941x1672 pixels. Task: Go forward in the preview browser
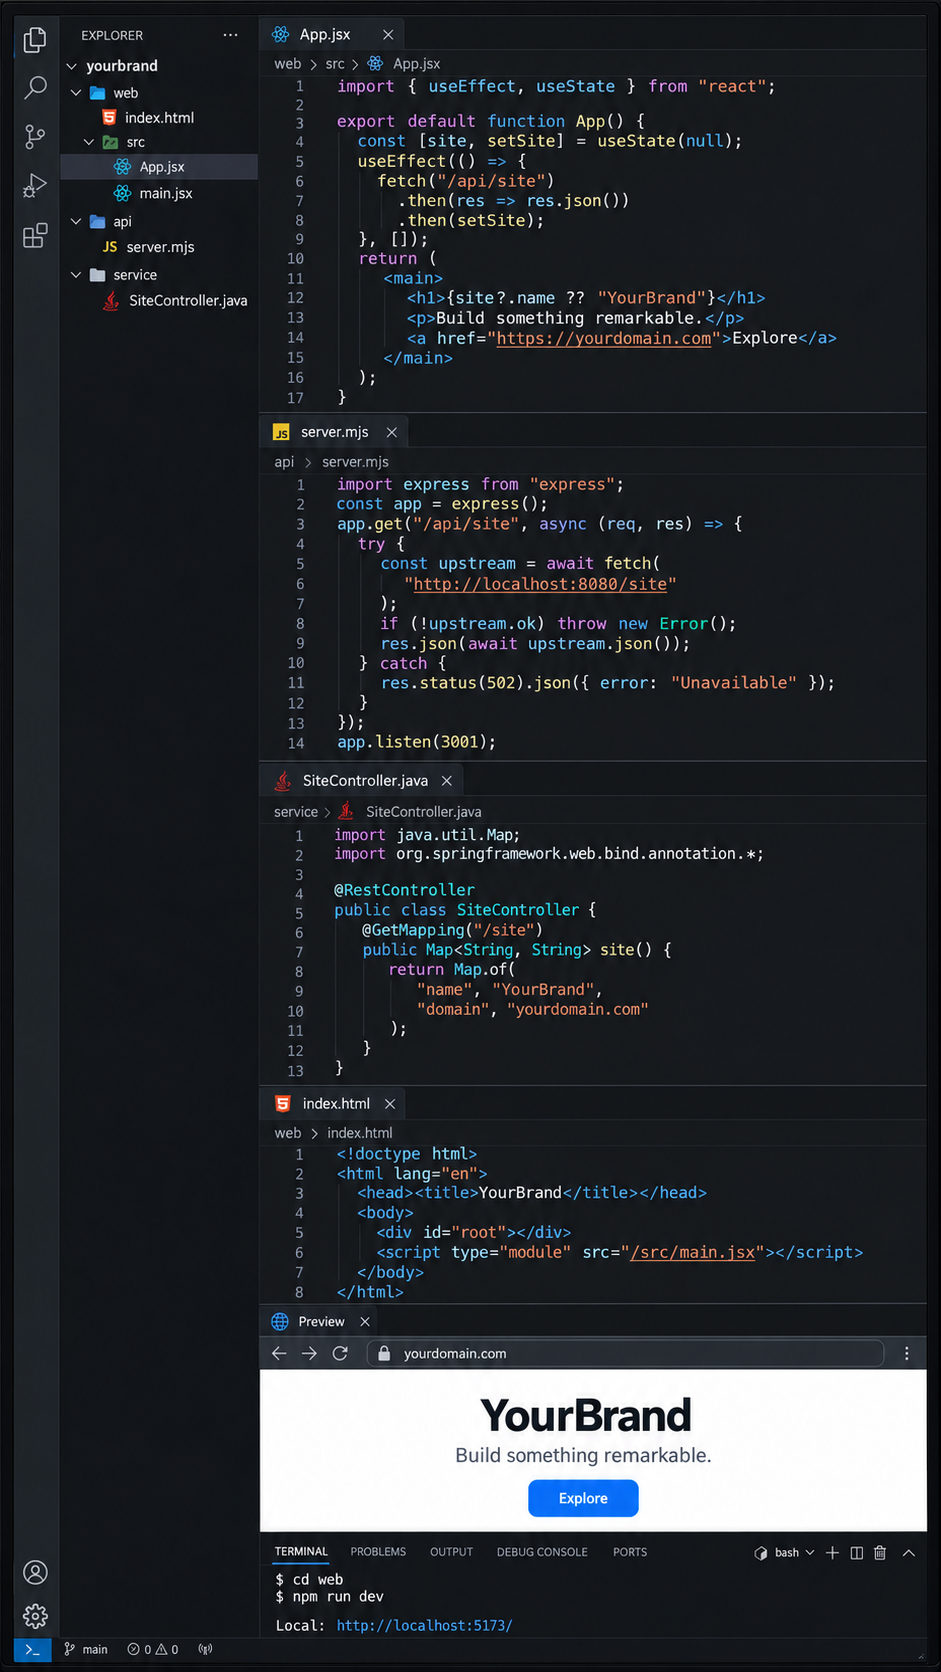click(x=309, y=1353)
